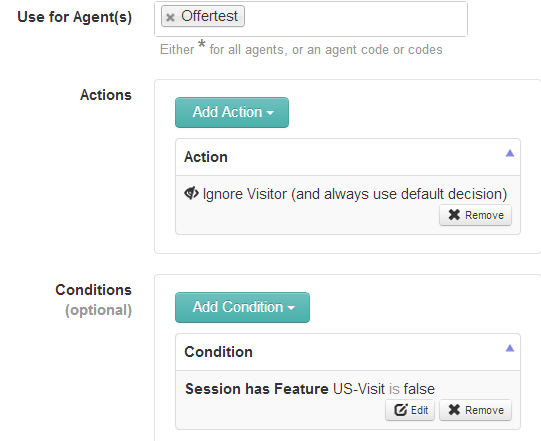Click inside the agents input field
Image resolution: width=541 pixels, height=441 pixels.
point(355,19)
